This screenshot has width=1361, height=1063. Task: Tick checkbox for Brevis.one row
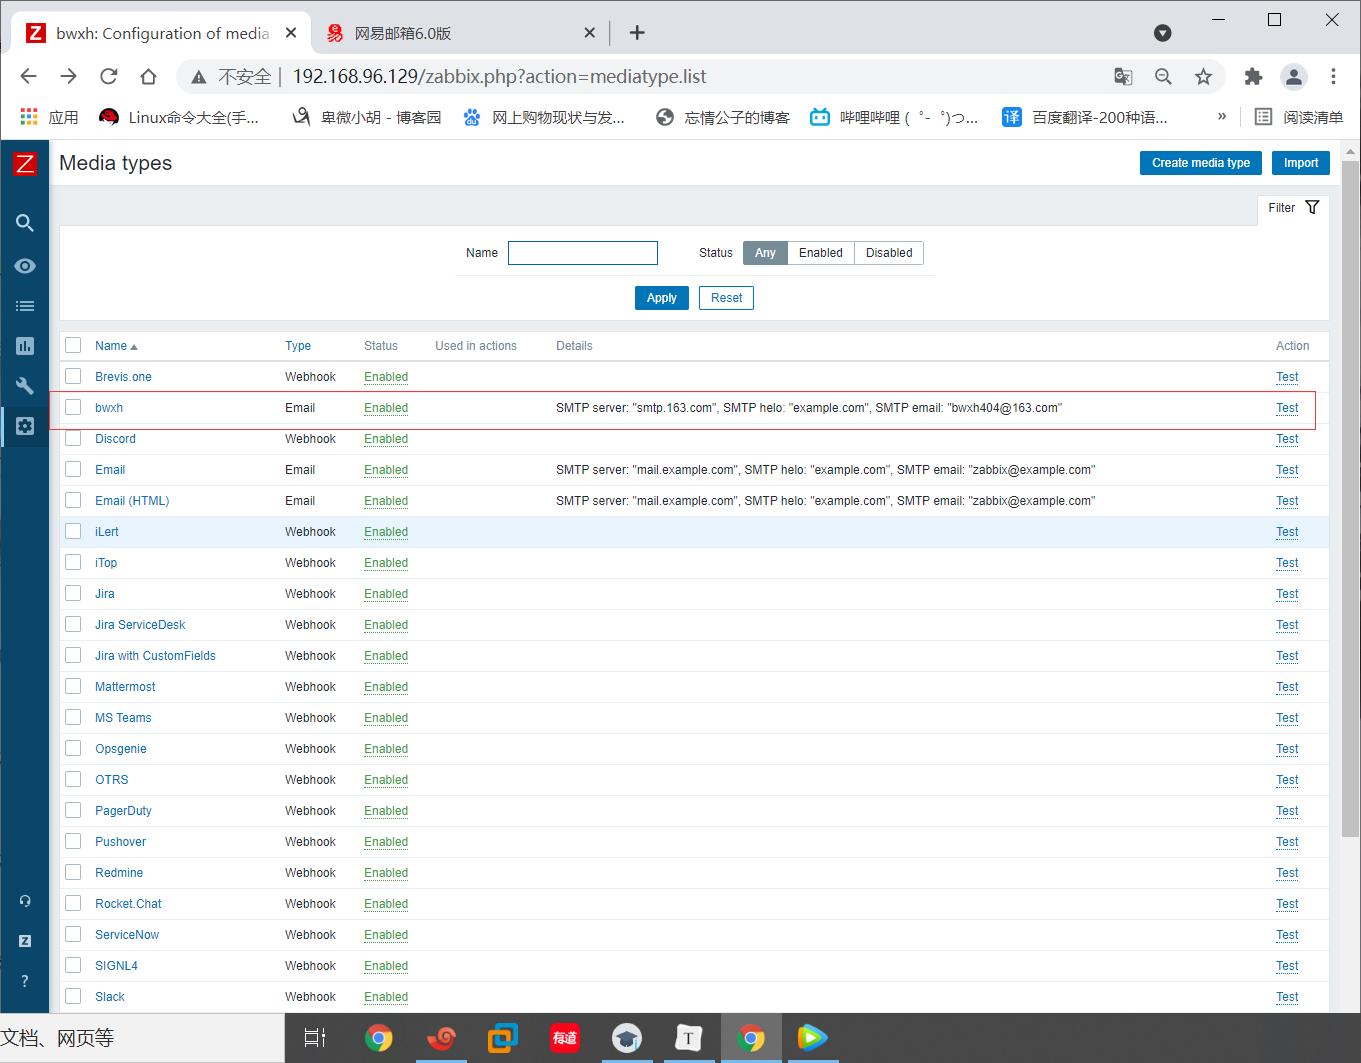coord(73,376)
